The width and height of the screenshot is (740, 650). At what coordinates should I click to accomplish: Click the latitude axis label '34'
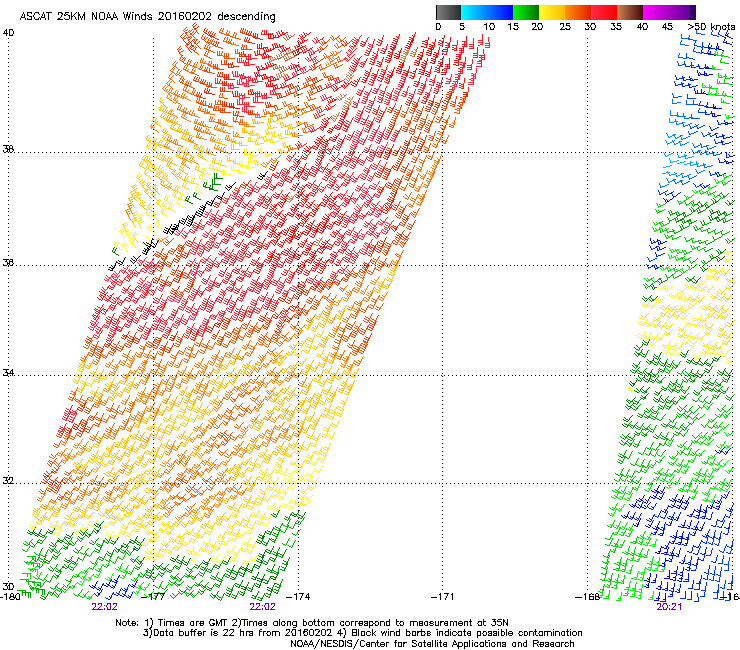tap(8, 373)
